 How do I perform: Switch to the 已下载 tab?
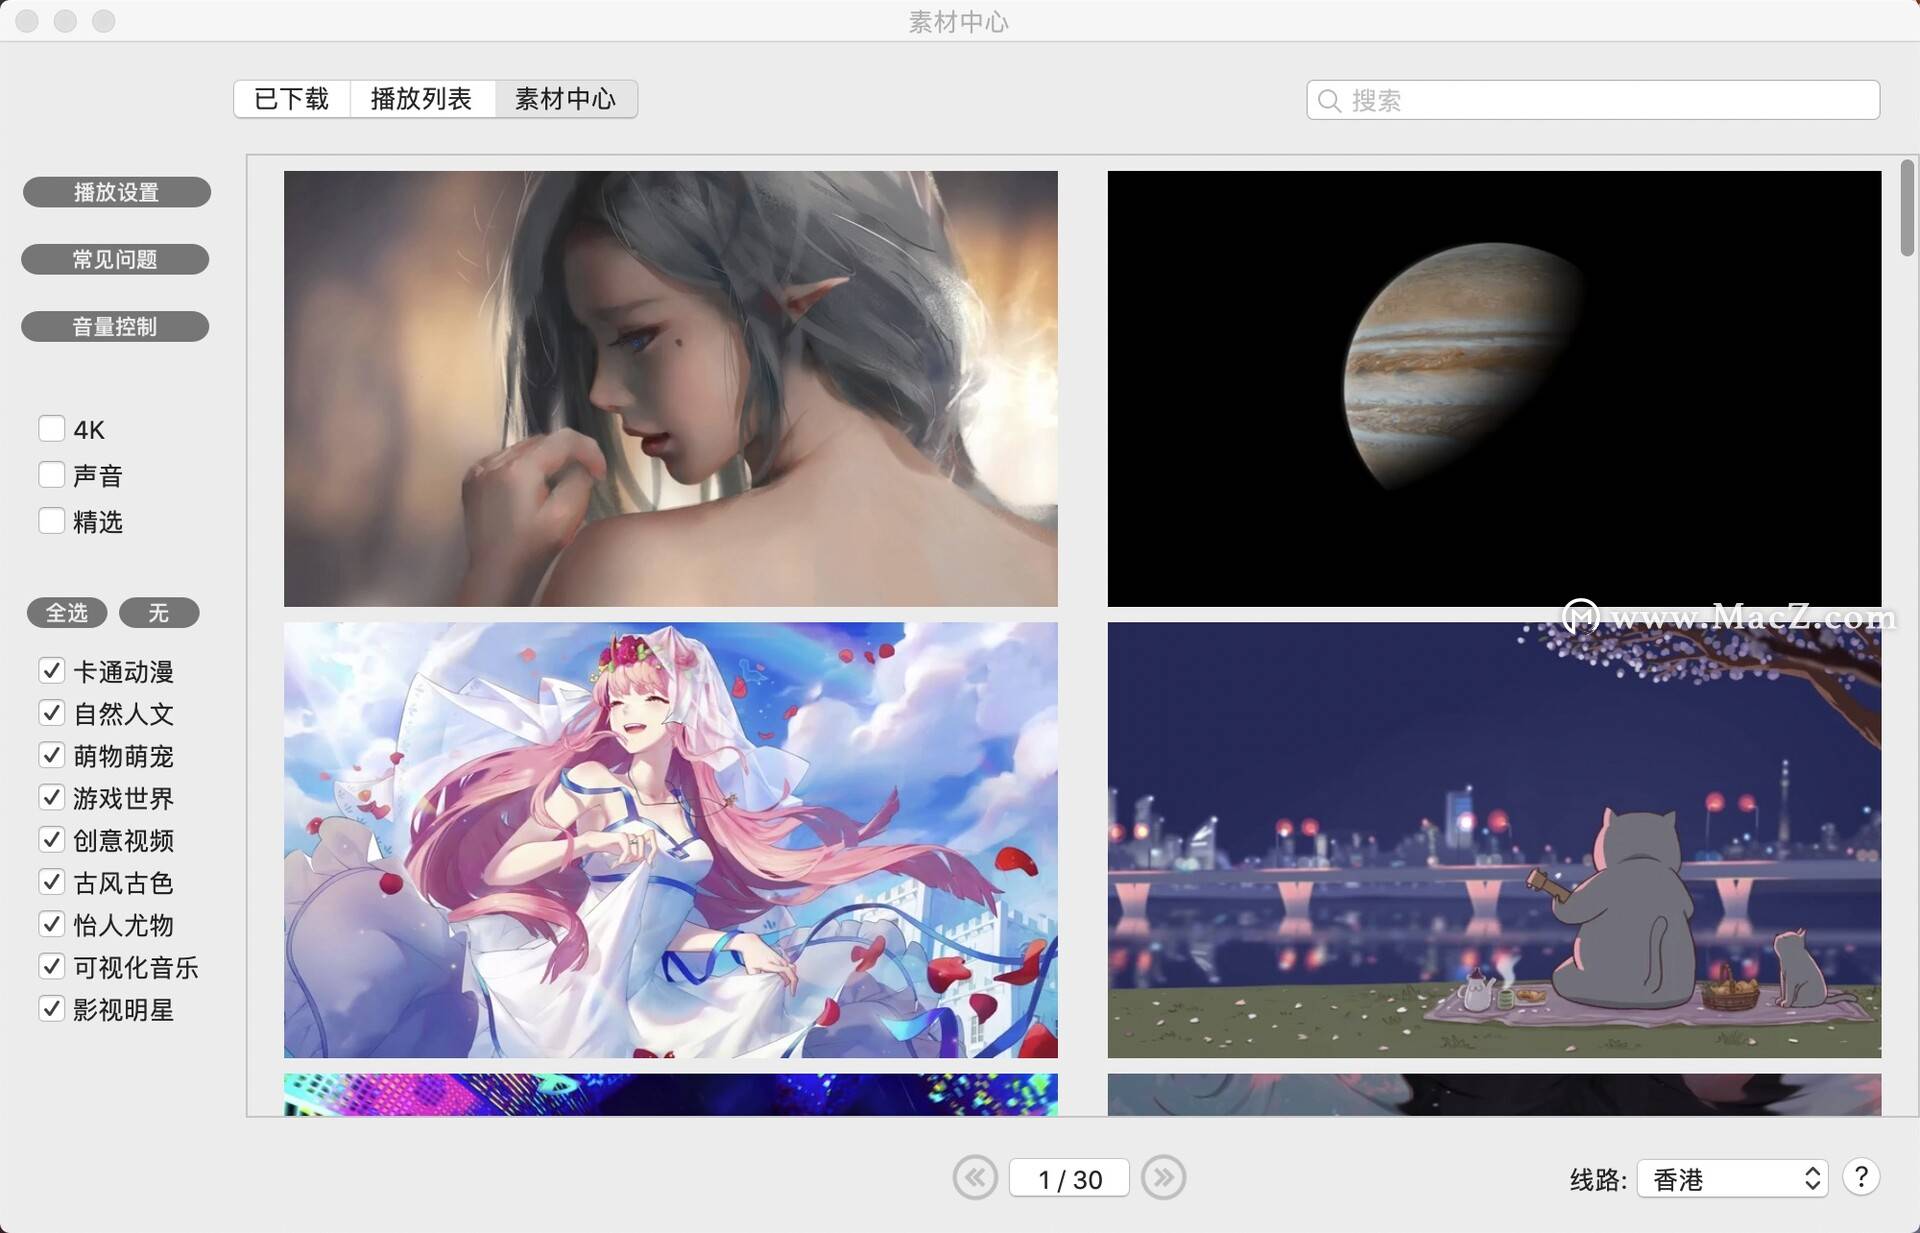point(291,99)
